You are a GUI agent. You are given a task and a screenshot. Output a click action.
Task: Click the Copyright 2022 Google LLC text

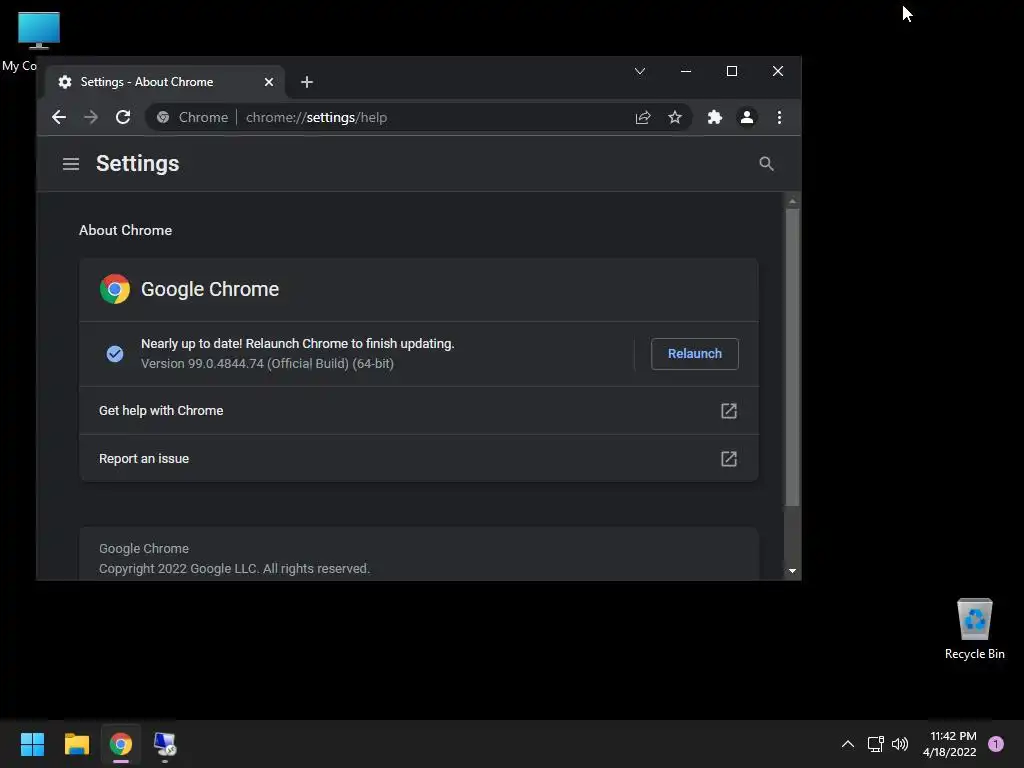coord(234,569)
